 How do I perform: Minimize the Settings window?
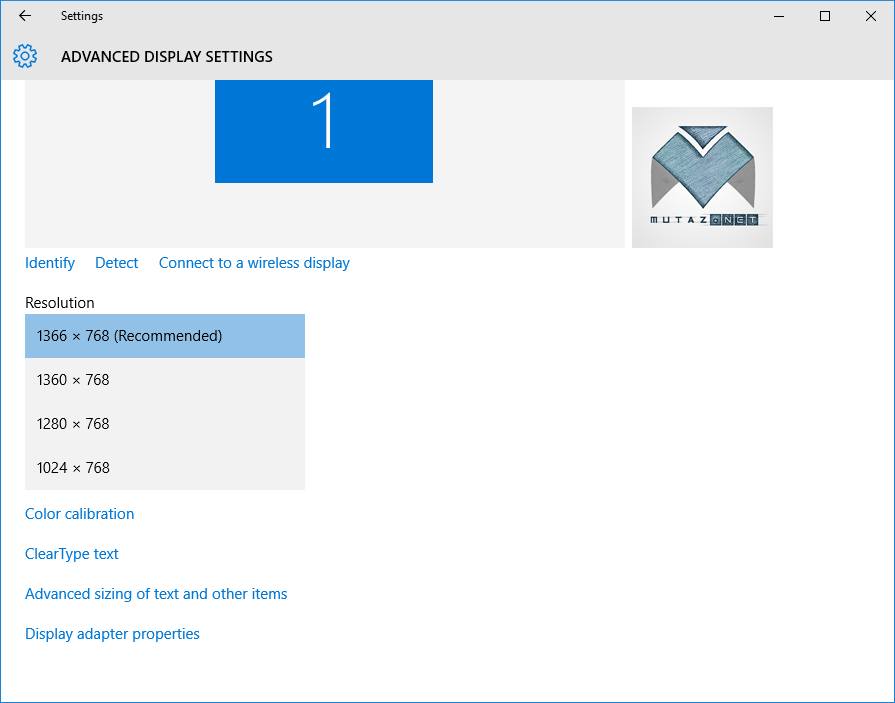(x=779, y=16)
